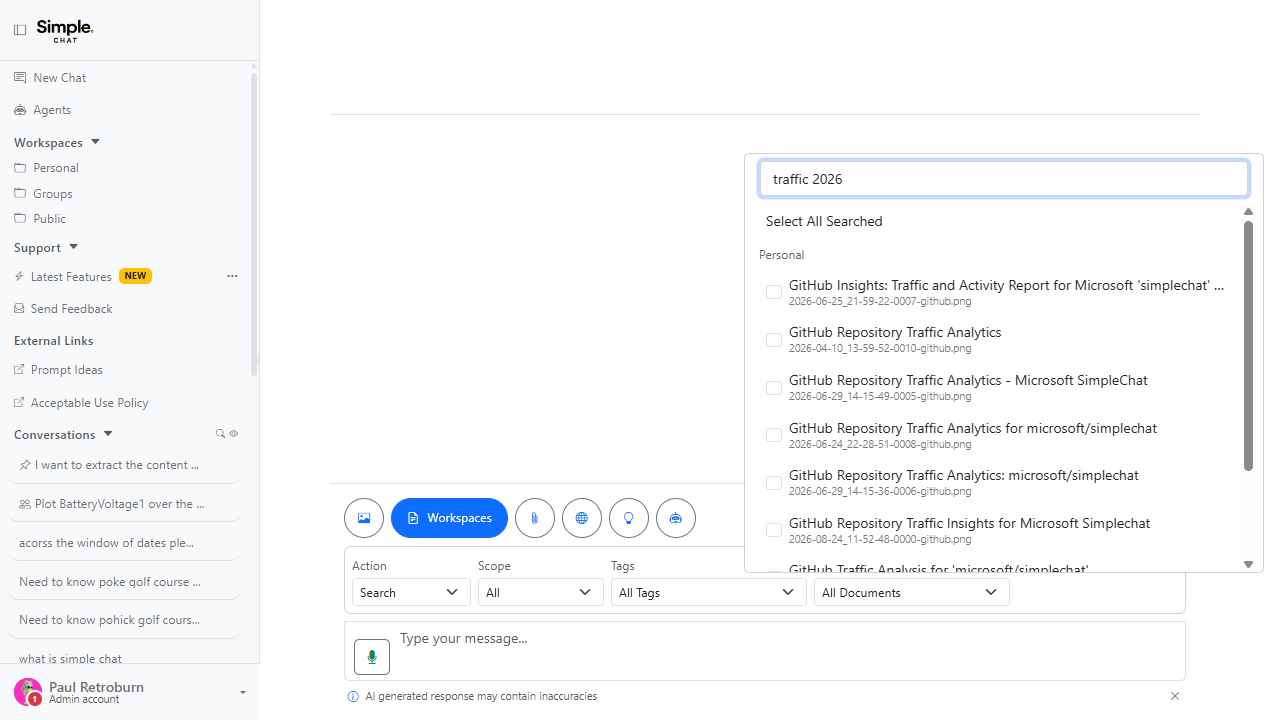This screenshot has height=720, width=1280.
Task: Click the info icon by the AI disclaimer
Action: [x=352, y=696]
